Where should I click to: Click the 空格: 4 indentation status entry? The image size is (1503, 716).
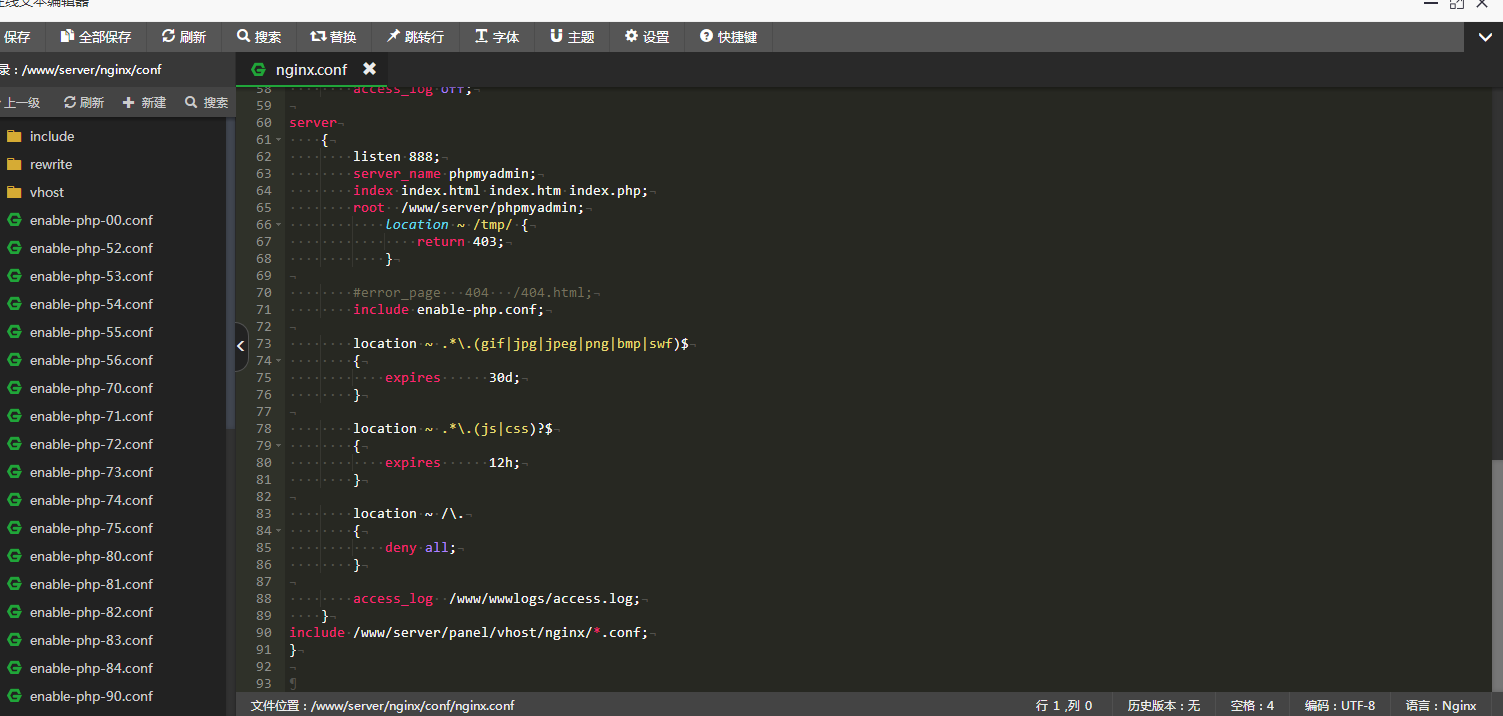(1252, 705)
